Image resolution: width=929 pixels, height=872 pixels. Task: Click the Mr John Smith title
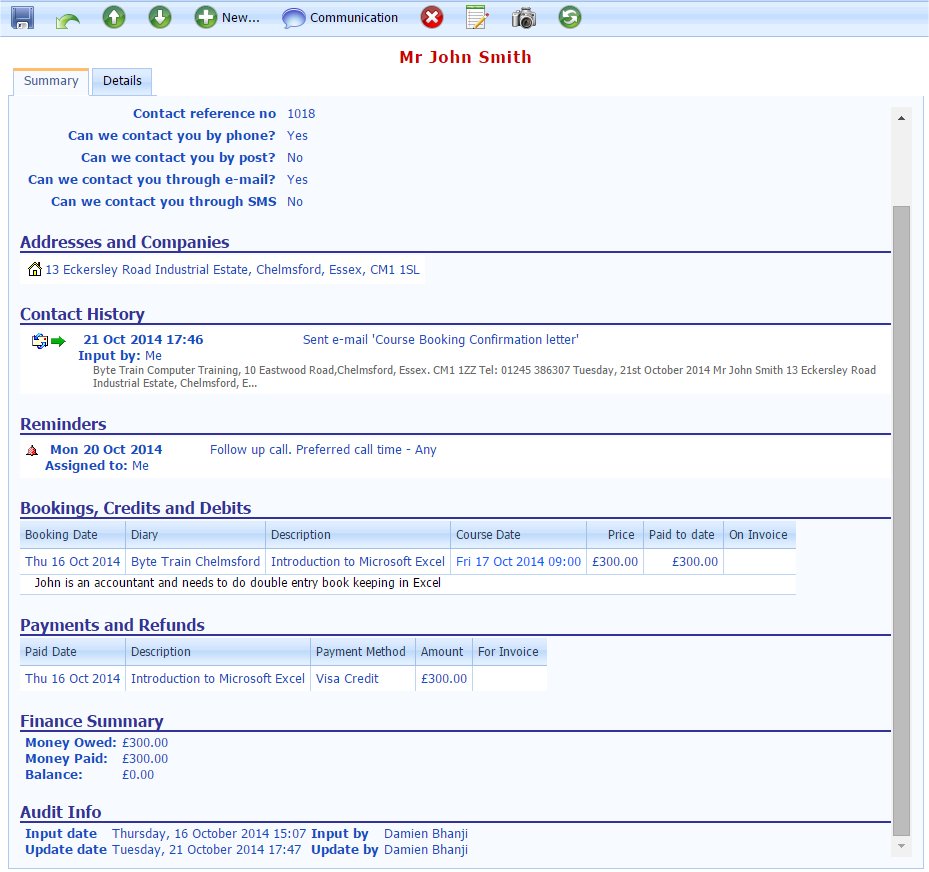(x=465, y=57)
